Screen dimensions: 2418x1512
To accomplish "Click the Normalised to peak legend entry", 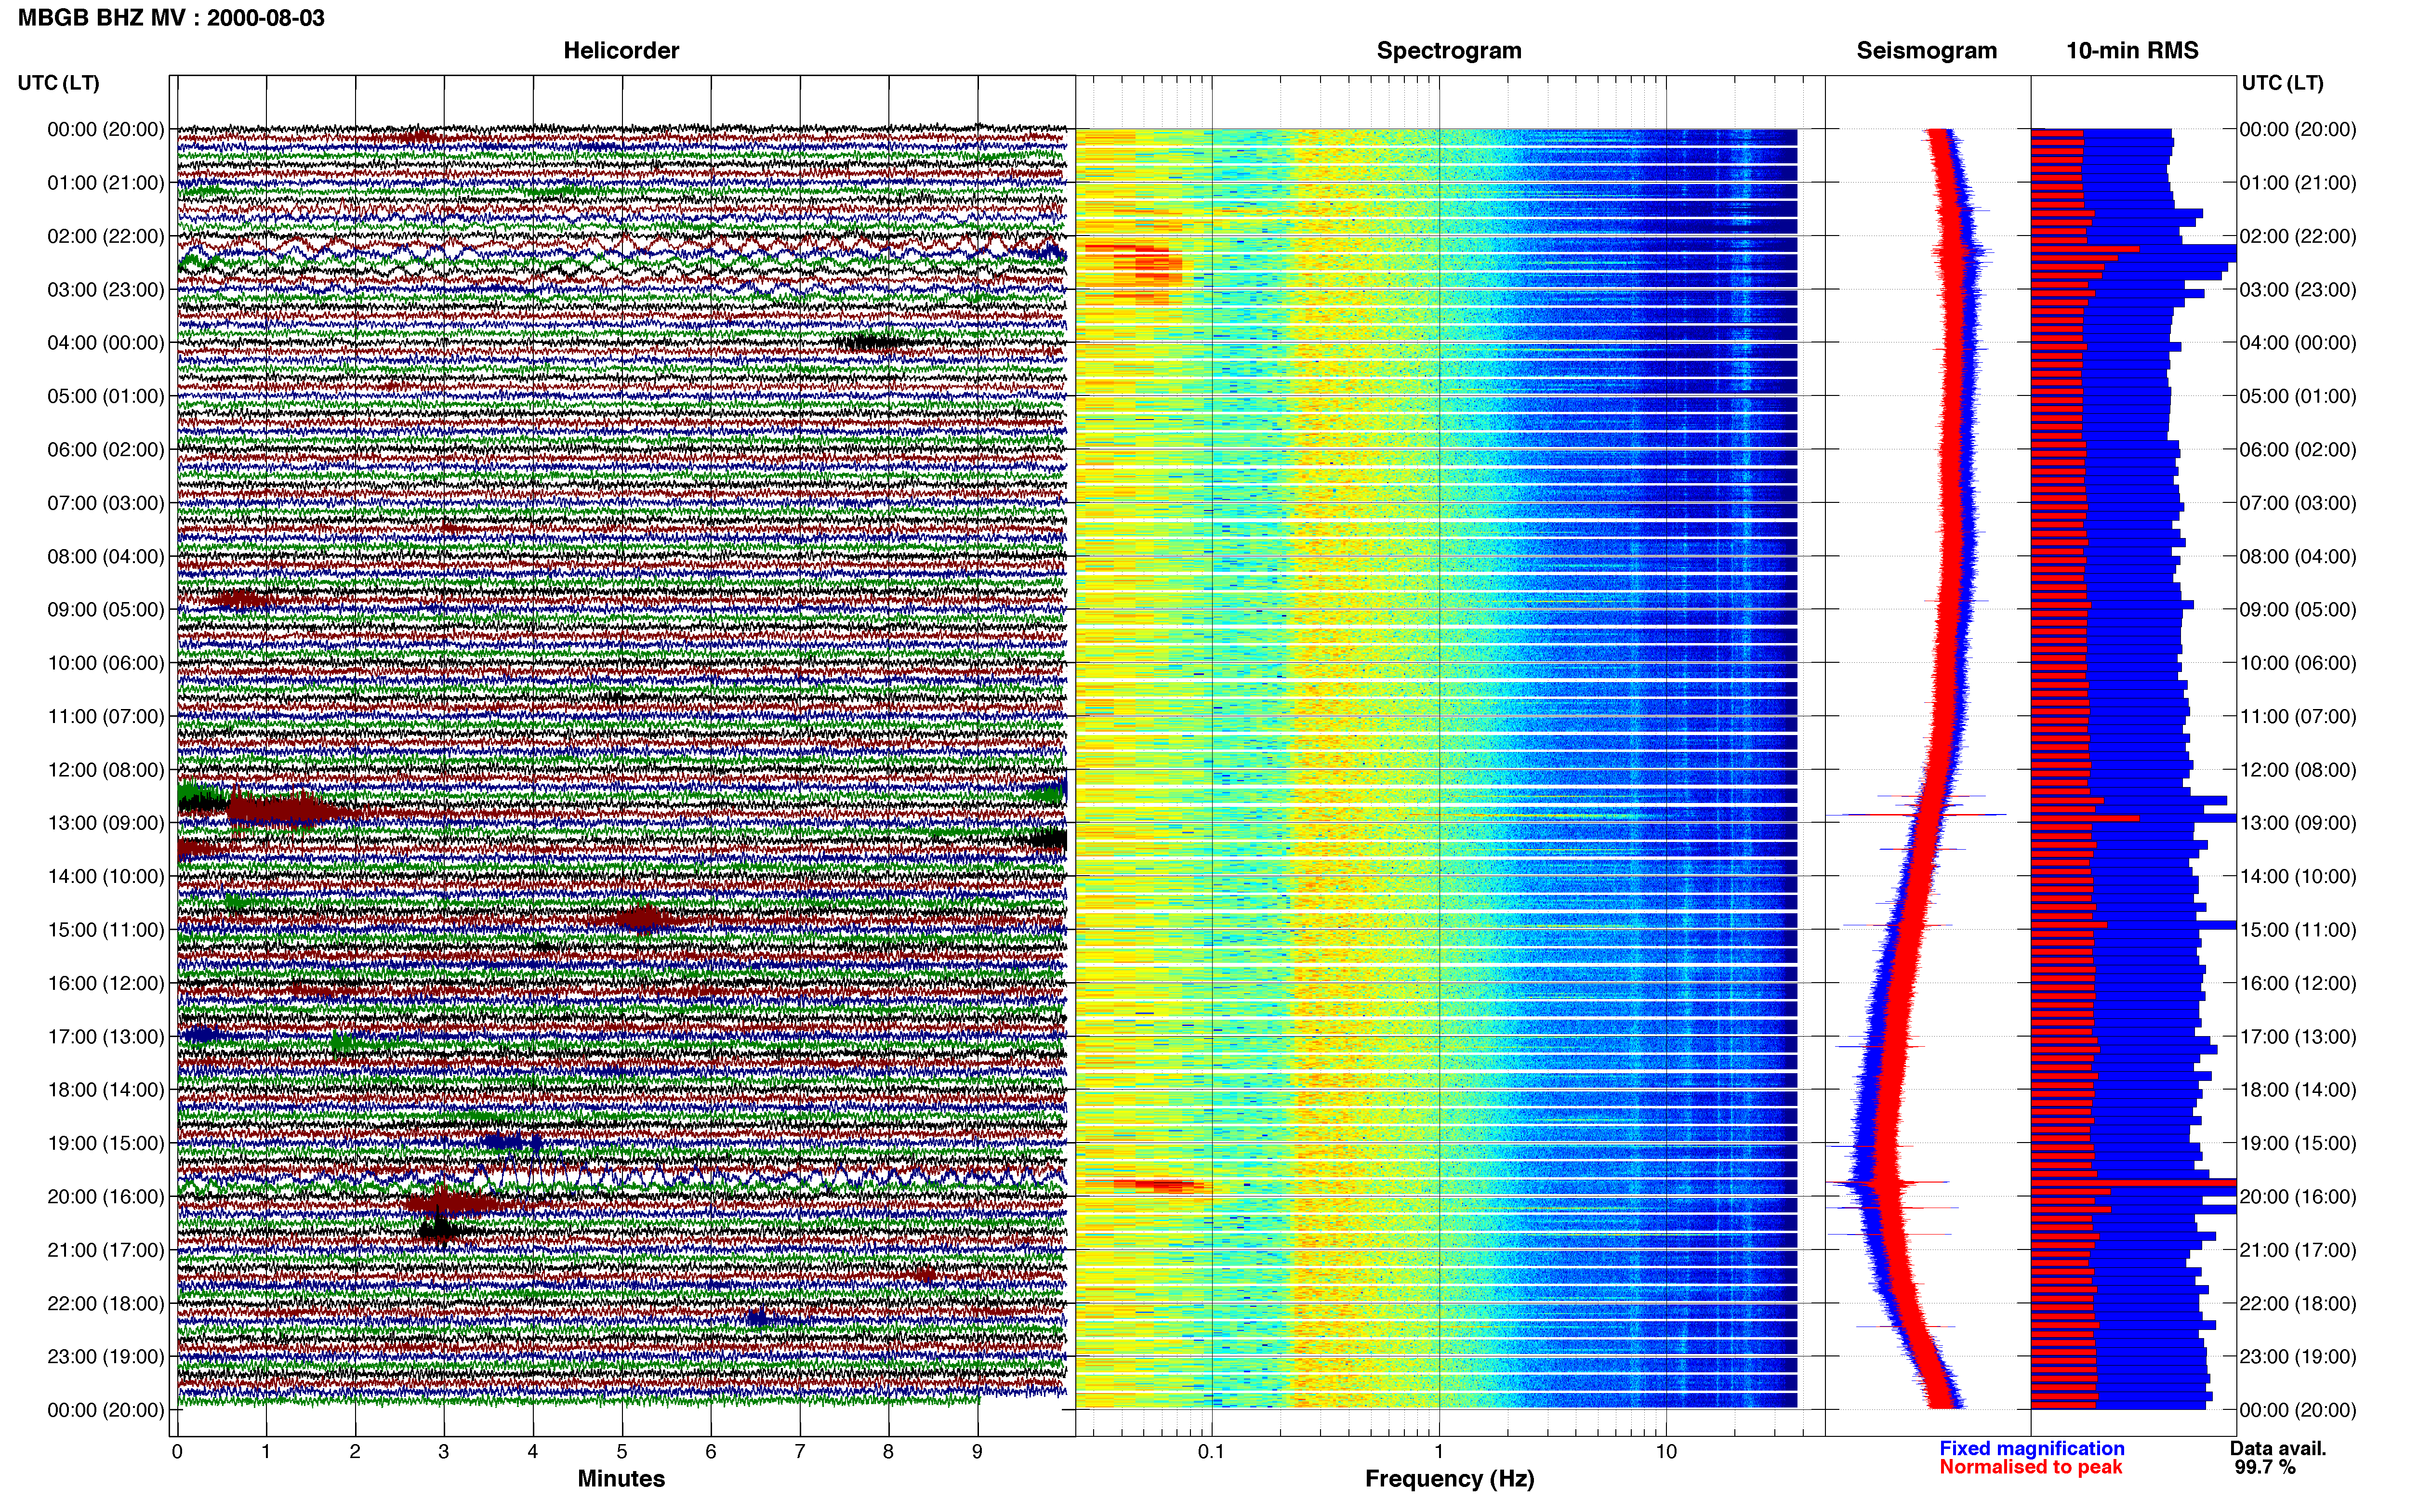I will click(x=2031, y=1467).
